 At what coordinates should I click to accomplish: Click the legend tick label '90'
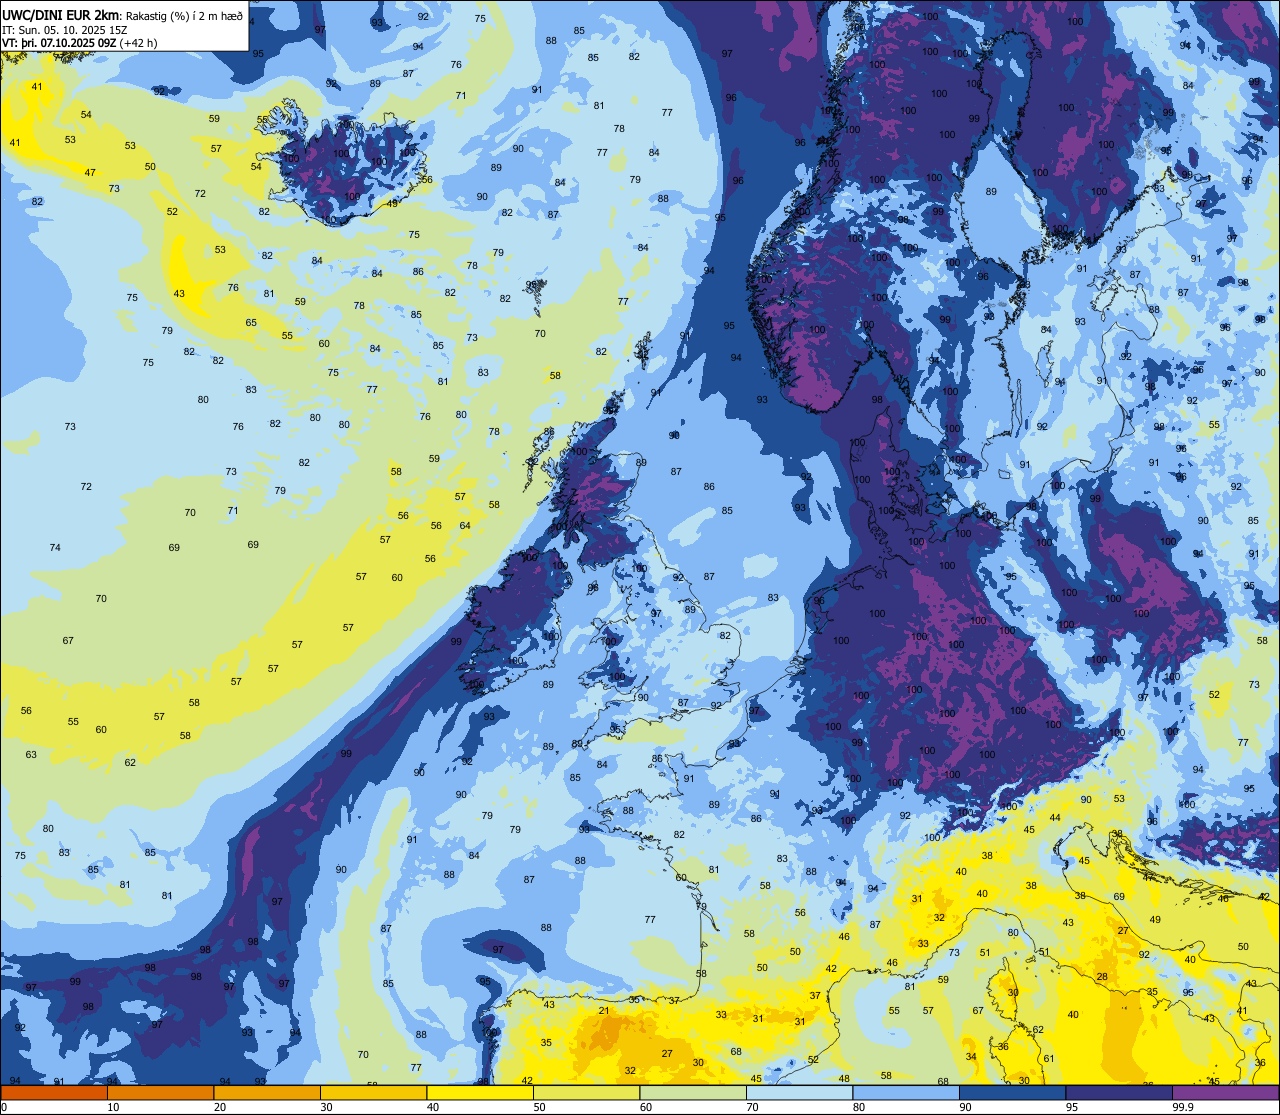pos(965,1107)
